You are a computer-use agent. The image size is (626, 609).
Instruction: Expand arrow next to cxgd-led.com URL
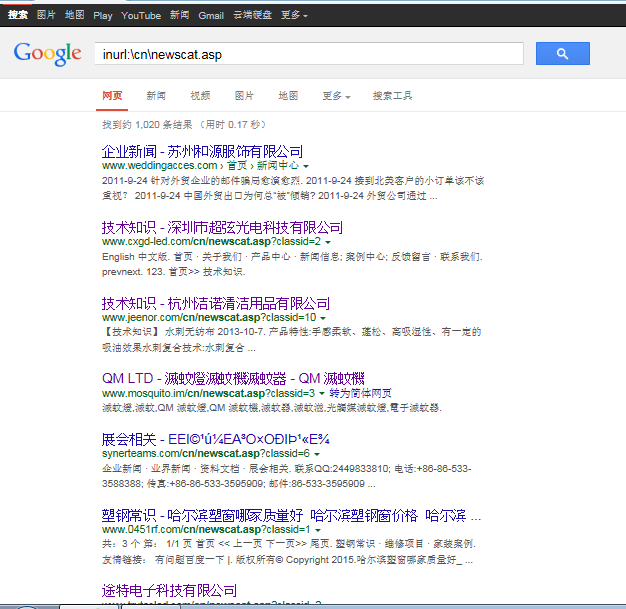328,242
